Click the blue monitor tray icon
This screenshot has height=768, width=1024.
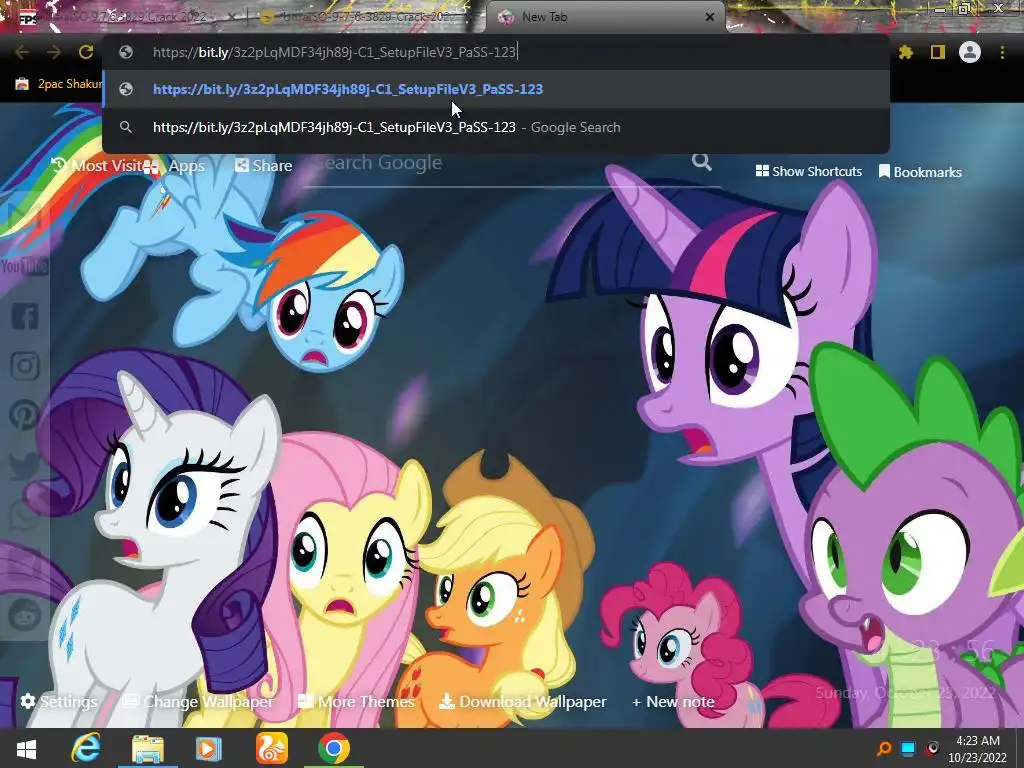point(908,749)
